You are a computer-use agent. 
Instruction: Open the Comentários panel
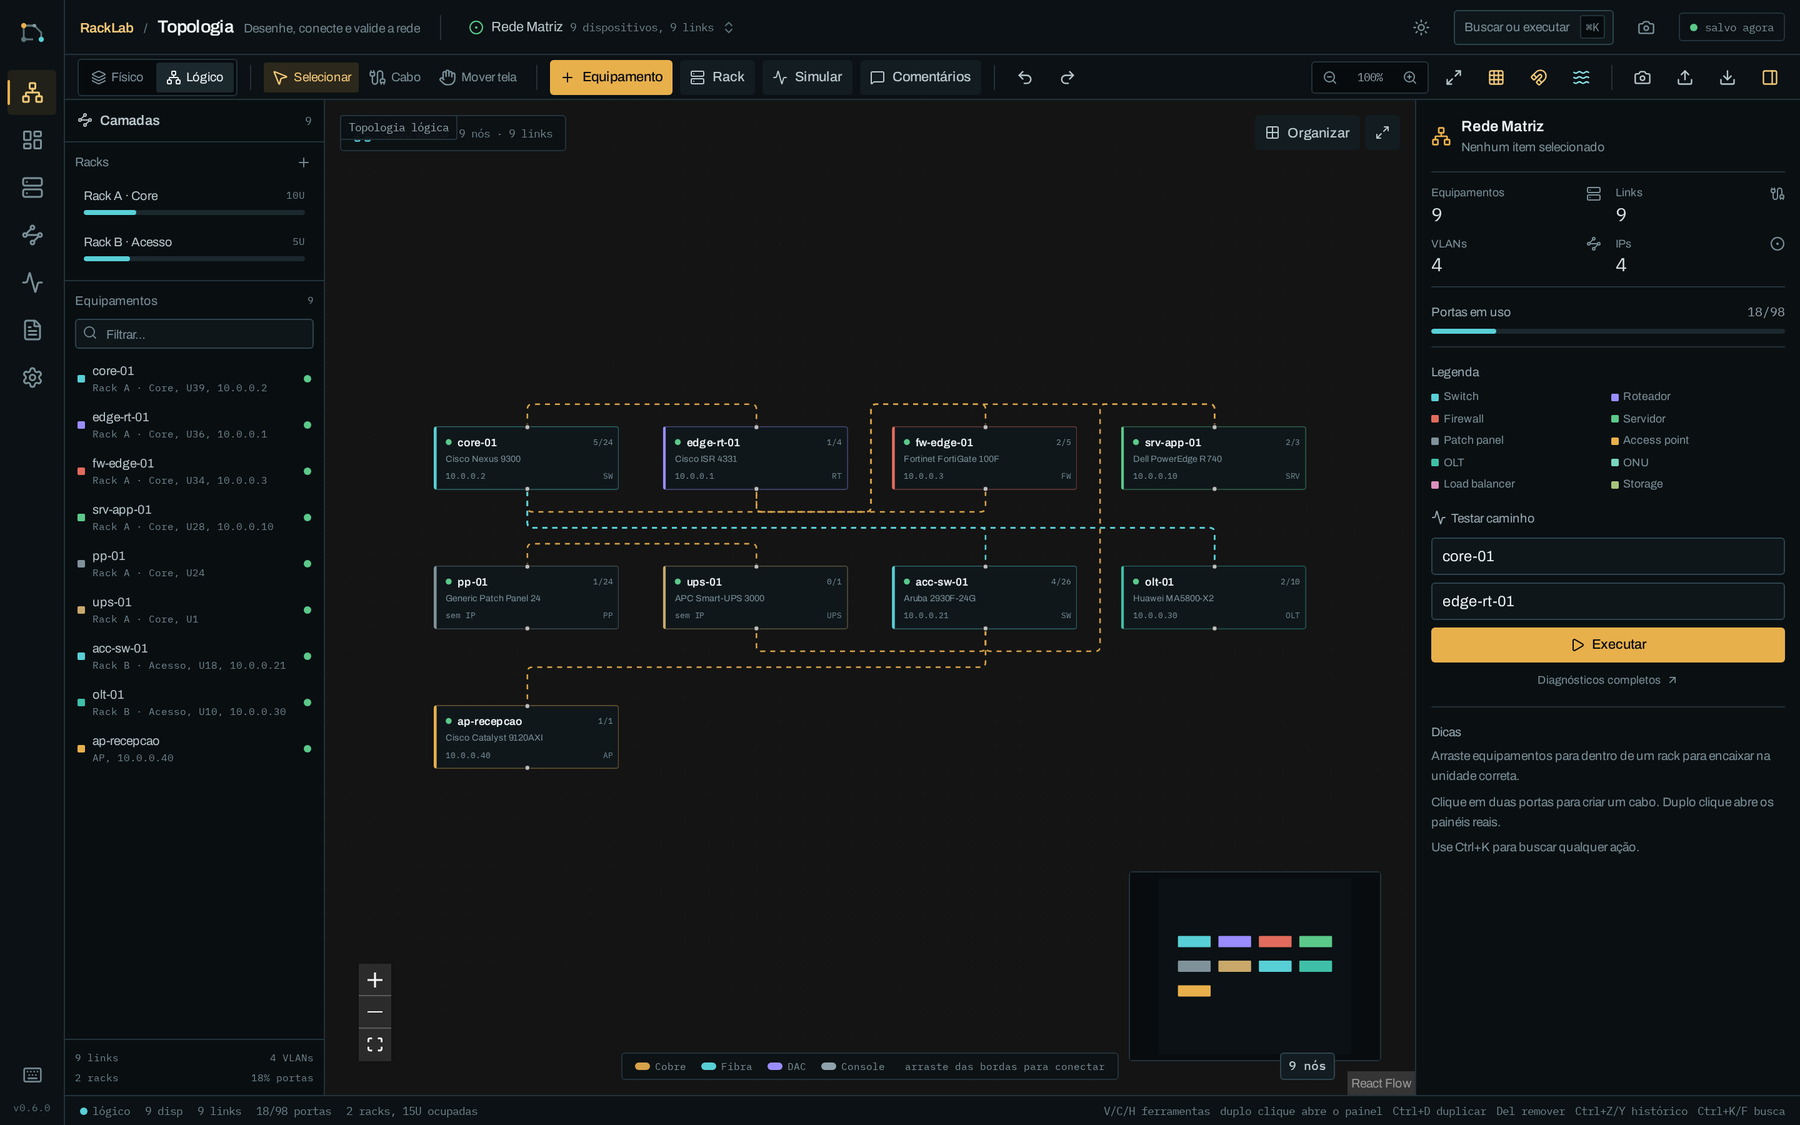point(920,77)
